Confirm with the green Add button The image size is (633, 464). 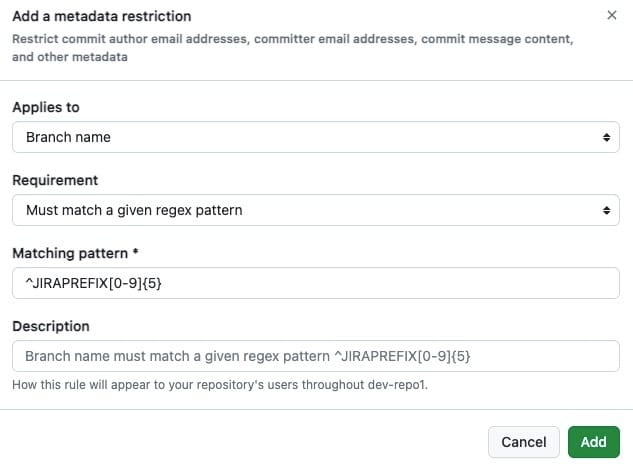coord(593,442)
